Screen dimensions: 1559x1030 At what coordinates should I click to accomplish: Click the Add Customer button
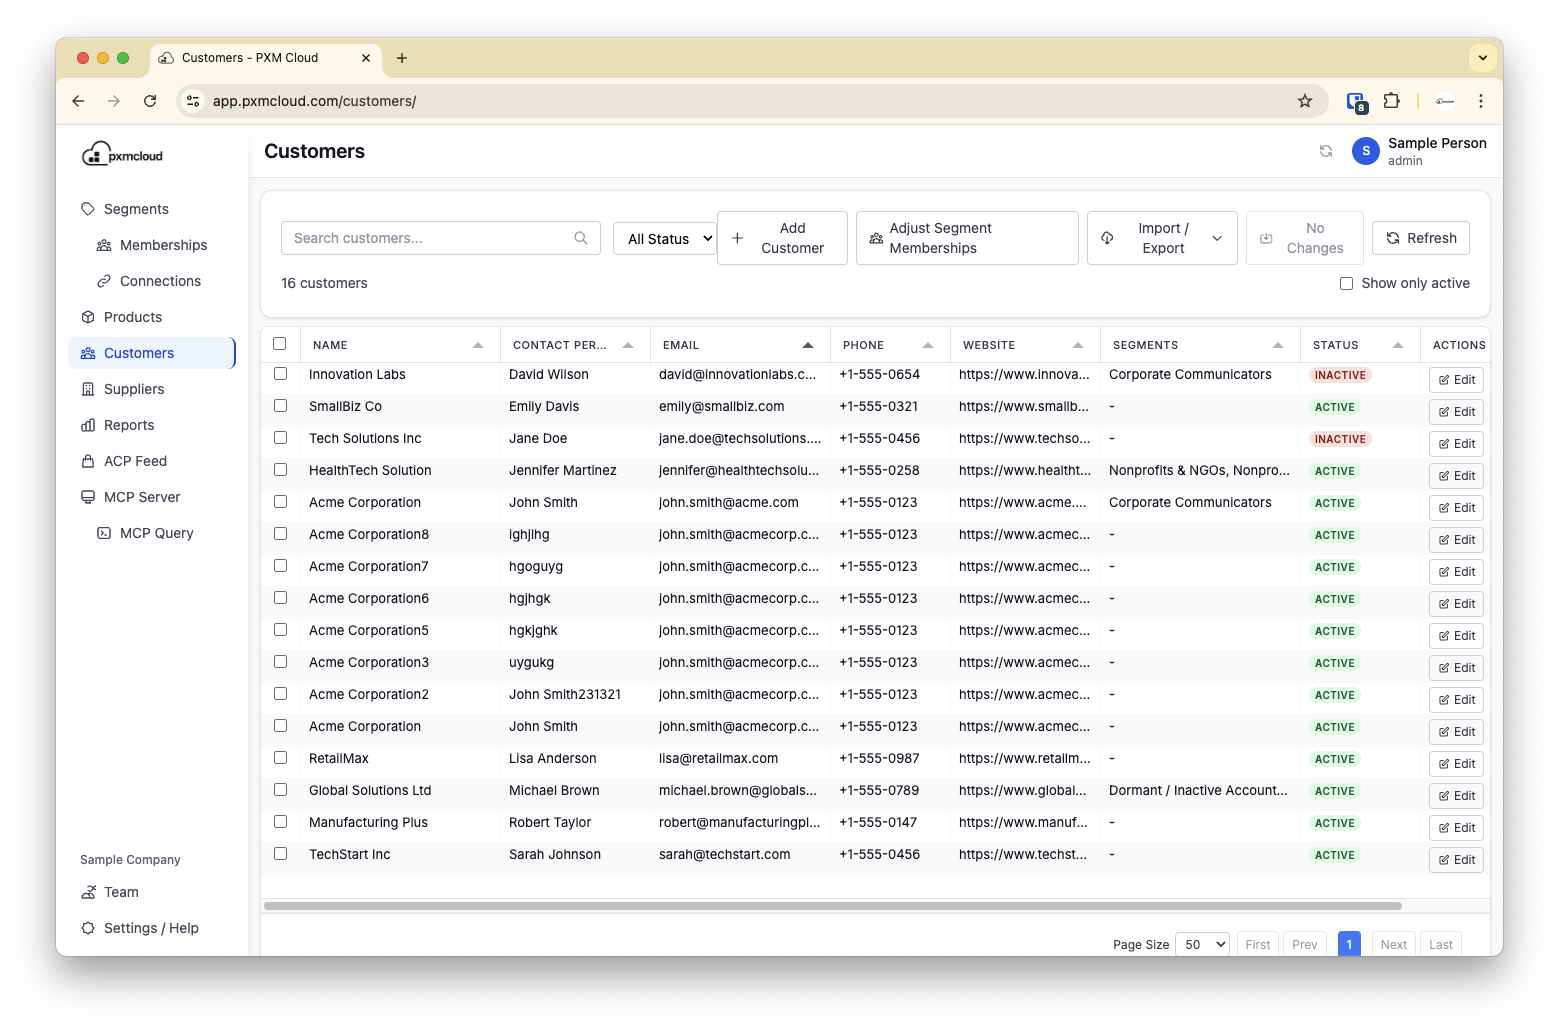coord(782,238)
